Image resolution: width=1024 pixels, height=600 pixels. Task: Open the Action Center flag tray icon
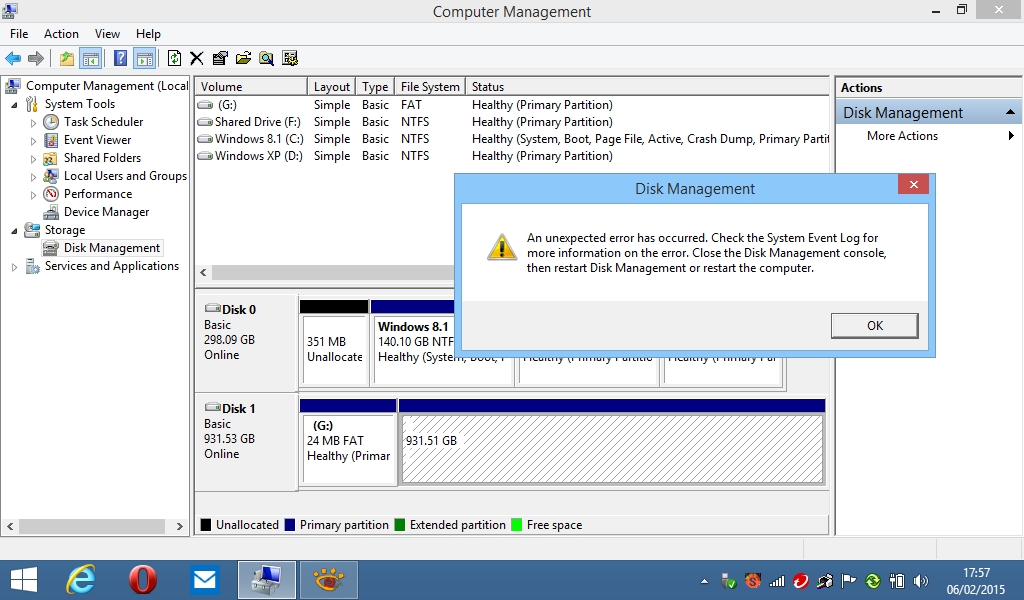pyautogui.click(x=848, y=580)
